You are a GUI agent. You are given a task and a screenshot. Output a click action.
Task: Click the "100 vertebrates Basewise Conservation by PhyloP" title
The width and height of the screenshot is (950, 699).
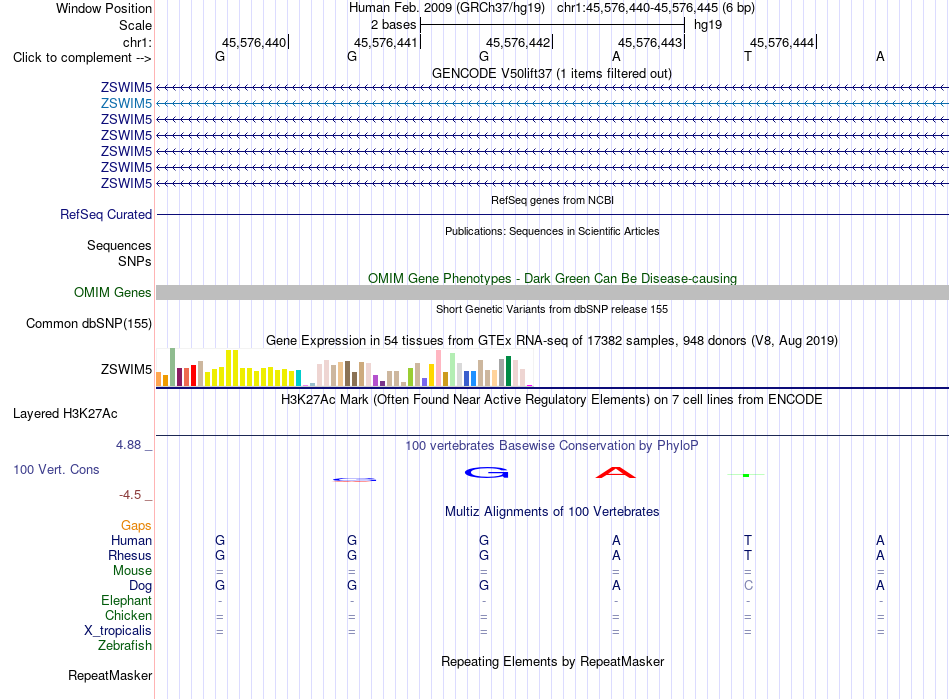coord(551,446)
